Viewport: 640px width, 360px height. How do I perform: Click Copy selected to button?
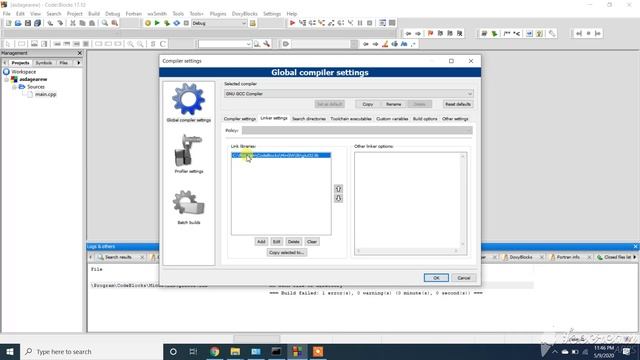coord(287,253)
